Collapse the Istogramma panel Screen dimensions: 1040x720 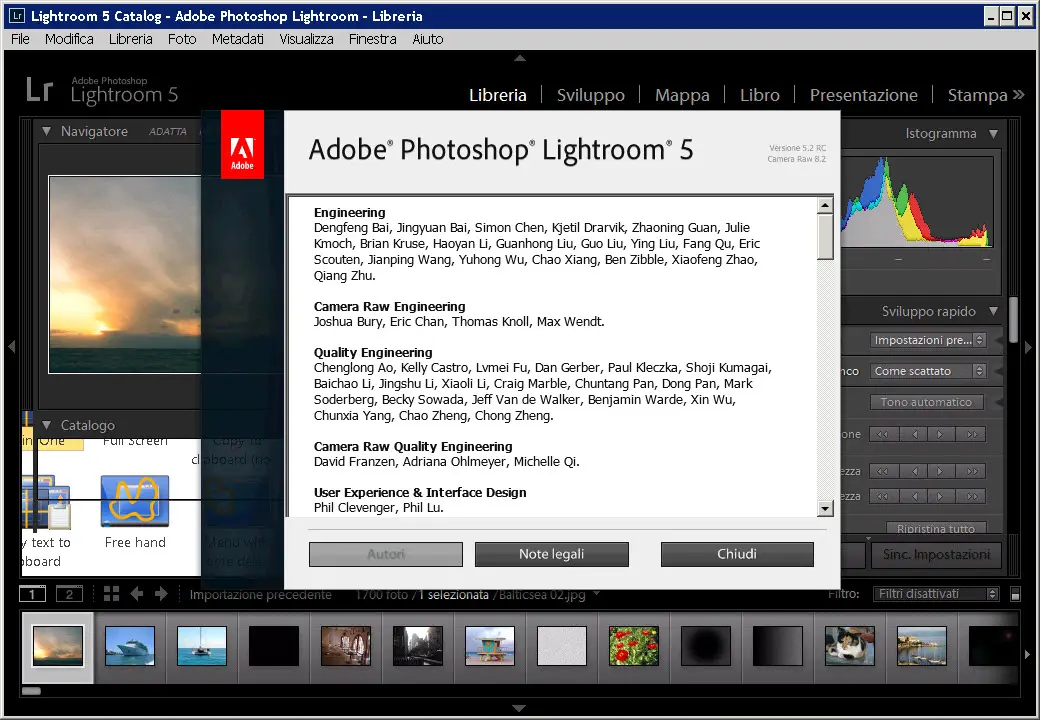point(993,133)
